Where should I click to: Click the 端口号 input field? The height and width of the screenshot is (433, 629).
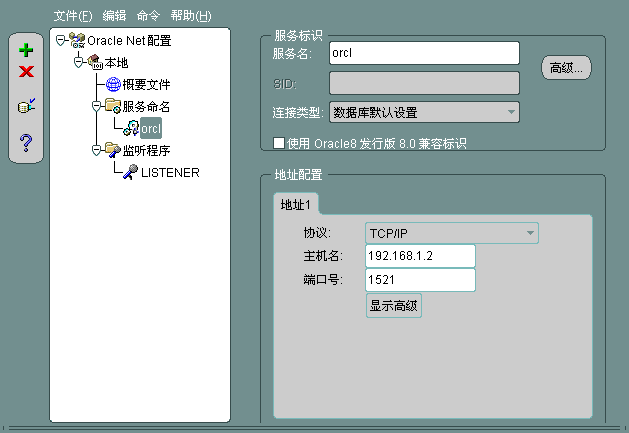(x=420, y=280)
